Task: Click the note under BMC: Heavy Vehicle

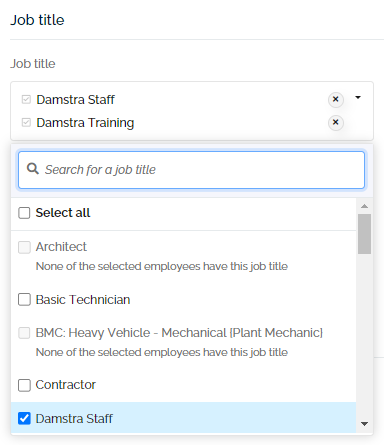Action: (162, 352)
